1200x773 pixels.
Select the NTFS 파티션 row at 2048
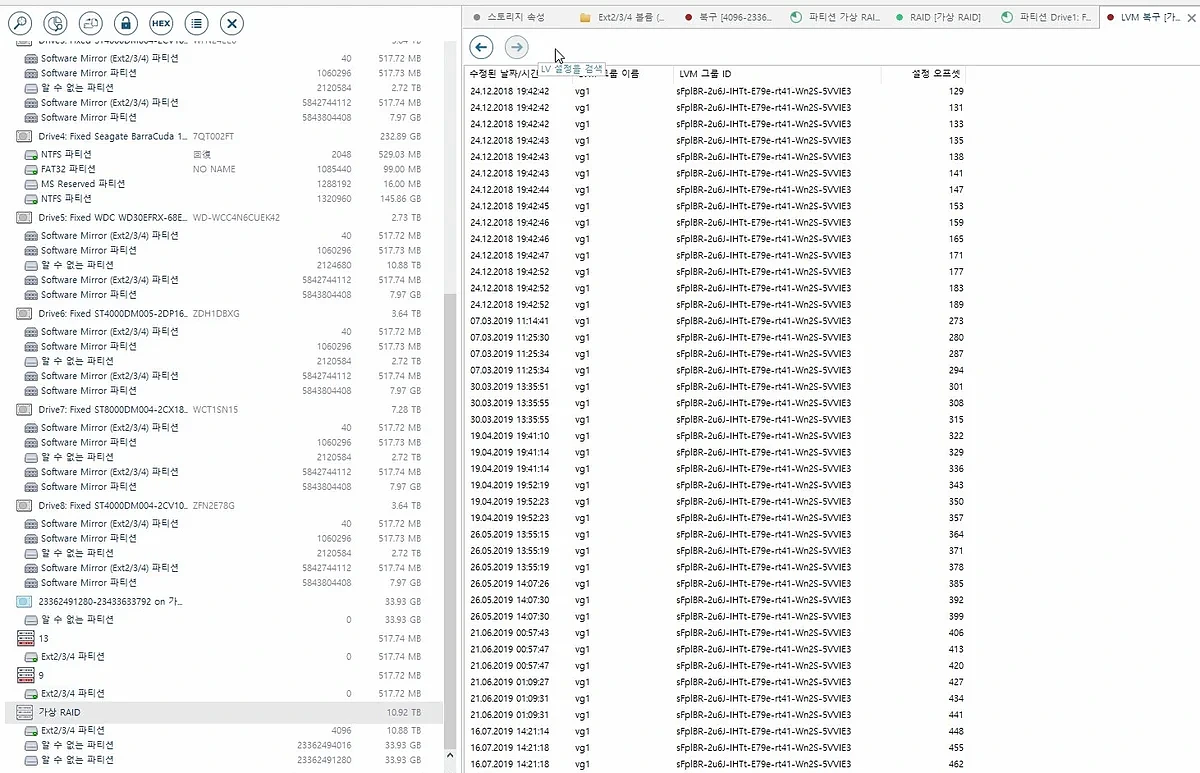pos(226,154)
